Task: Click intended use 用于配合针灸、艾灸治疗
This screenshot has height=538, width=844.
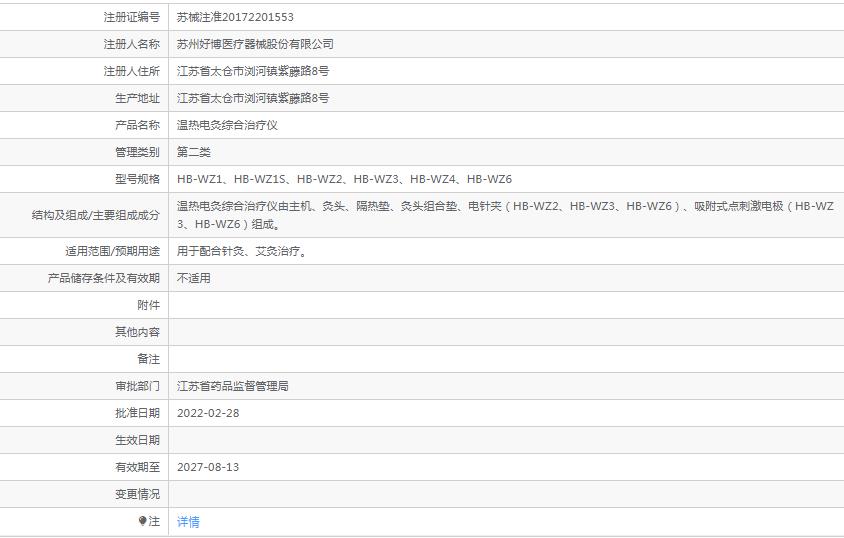Action: pyautogui.click(x=243, y=251)
